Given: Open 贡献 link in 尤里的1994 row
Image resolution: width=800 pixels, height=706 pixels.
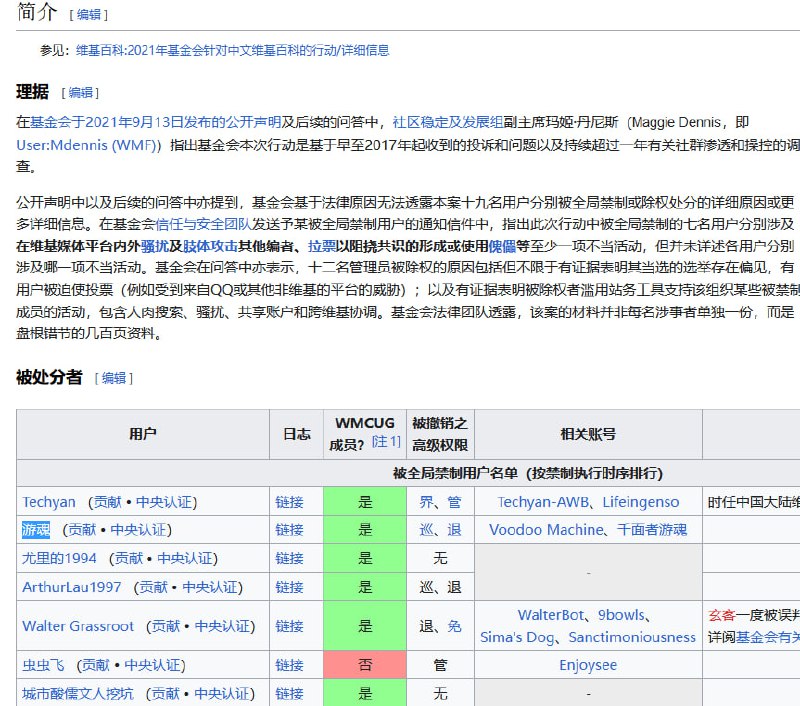Looking at the screenshot, I should (x=129, y=559).
